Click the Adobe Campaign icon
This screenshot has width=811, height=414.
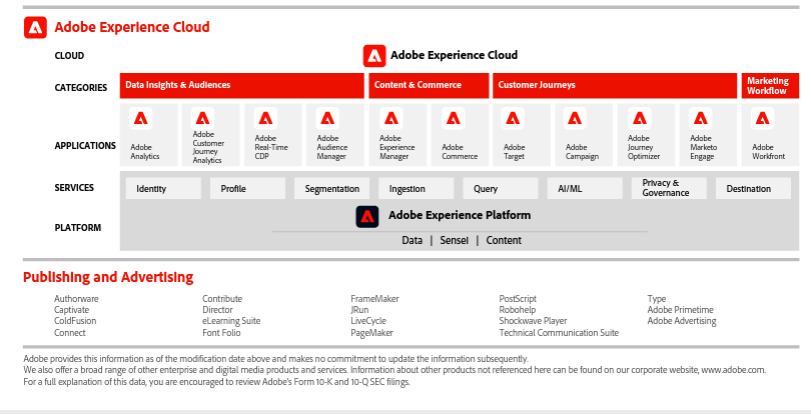point(576,119)
